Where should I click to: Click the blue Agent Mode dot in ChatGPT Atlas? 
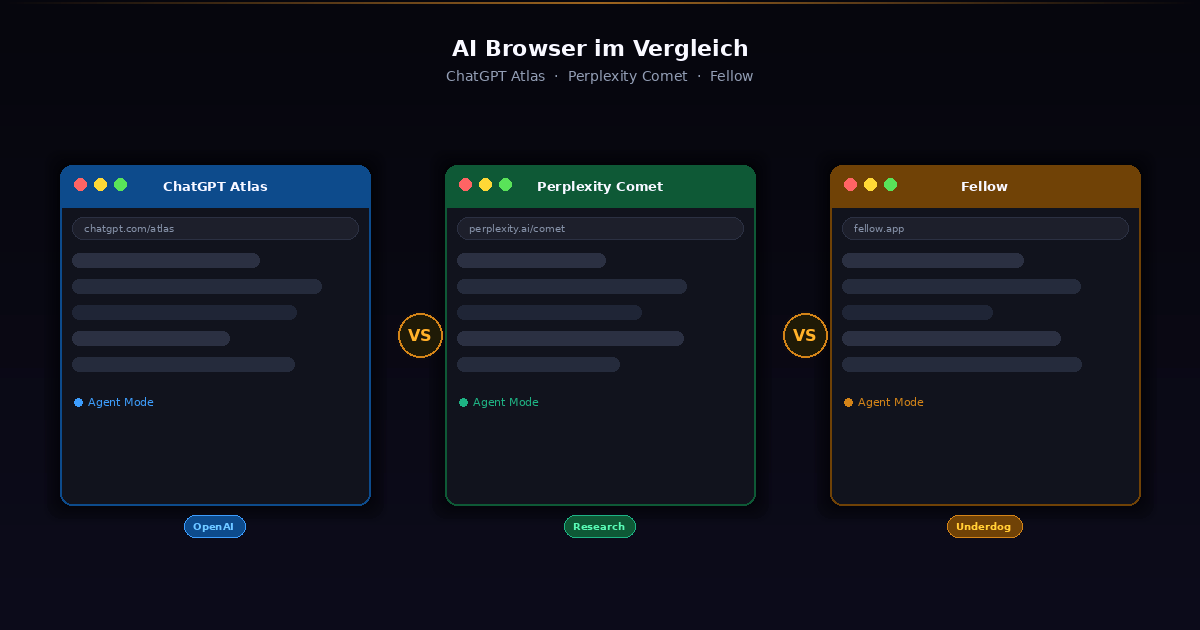[78, 402]
